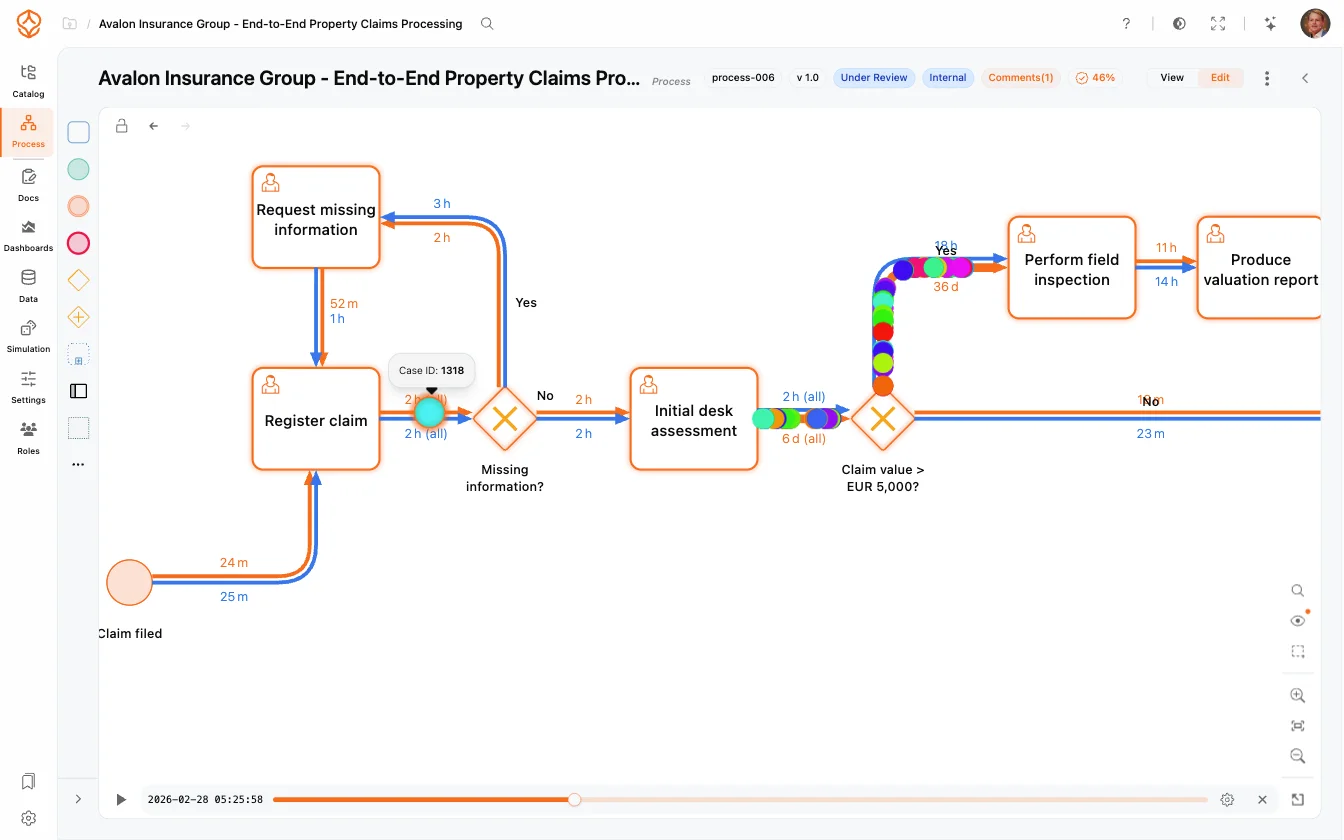1344x840 pixels.
Task: Select the task rectangle shape in palette
Action: [78, 132]
